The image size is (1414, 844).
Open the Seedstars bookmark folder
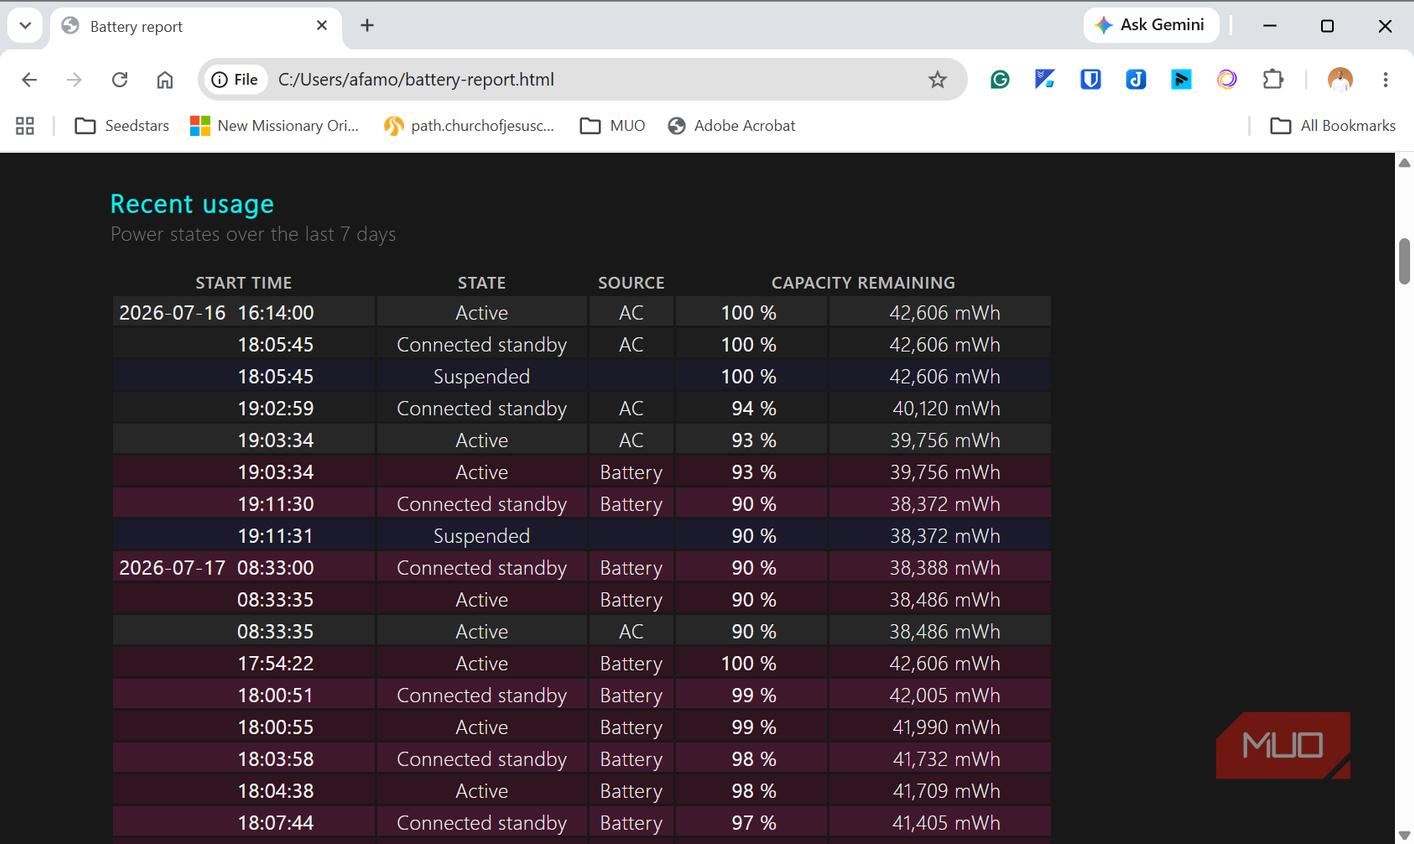pos(122,126)
